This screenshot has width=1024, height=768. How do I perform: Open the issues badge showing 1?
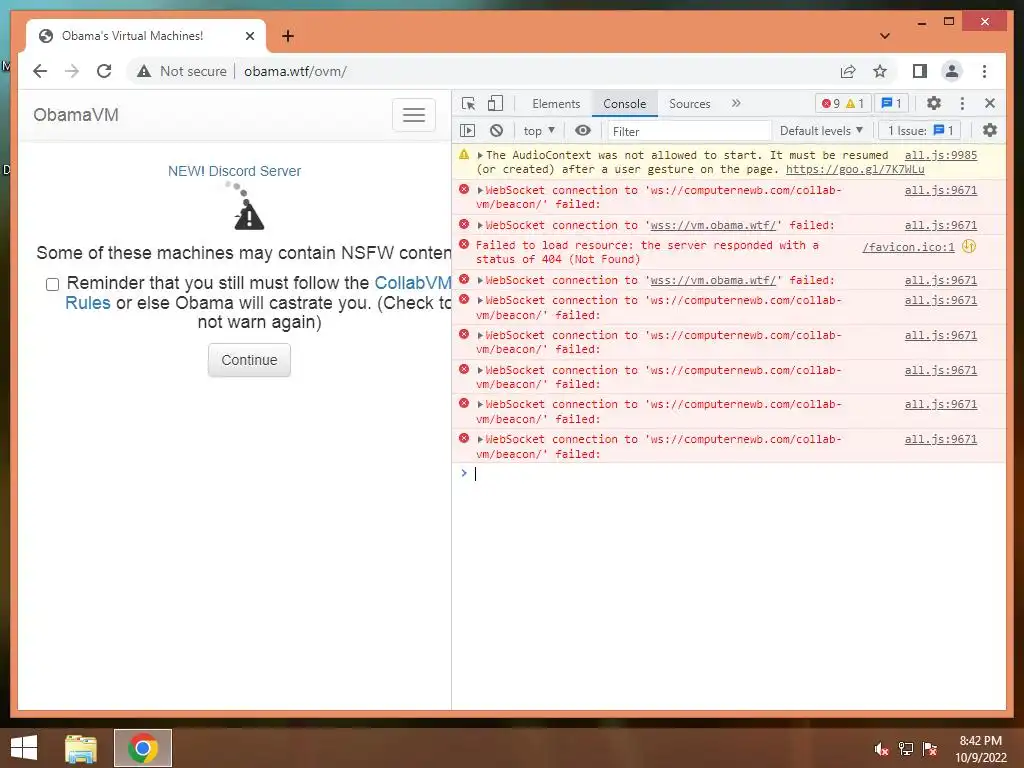[891, 103]
